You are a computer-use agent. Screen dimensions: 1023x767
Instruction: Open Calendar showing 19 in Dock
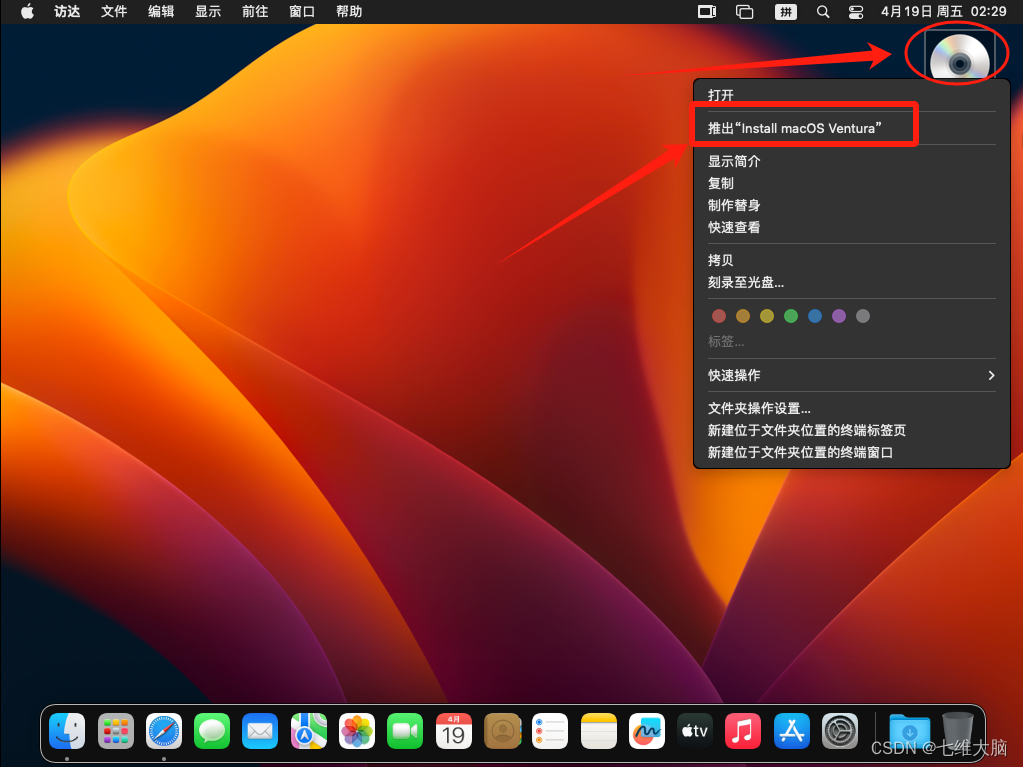453,731
